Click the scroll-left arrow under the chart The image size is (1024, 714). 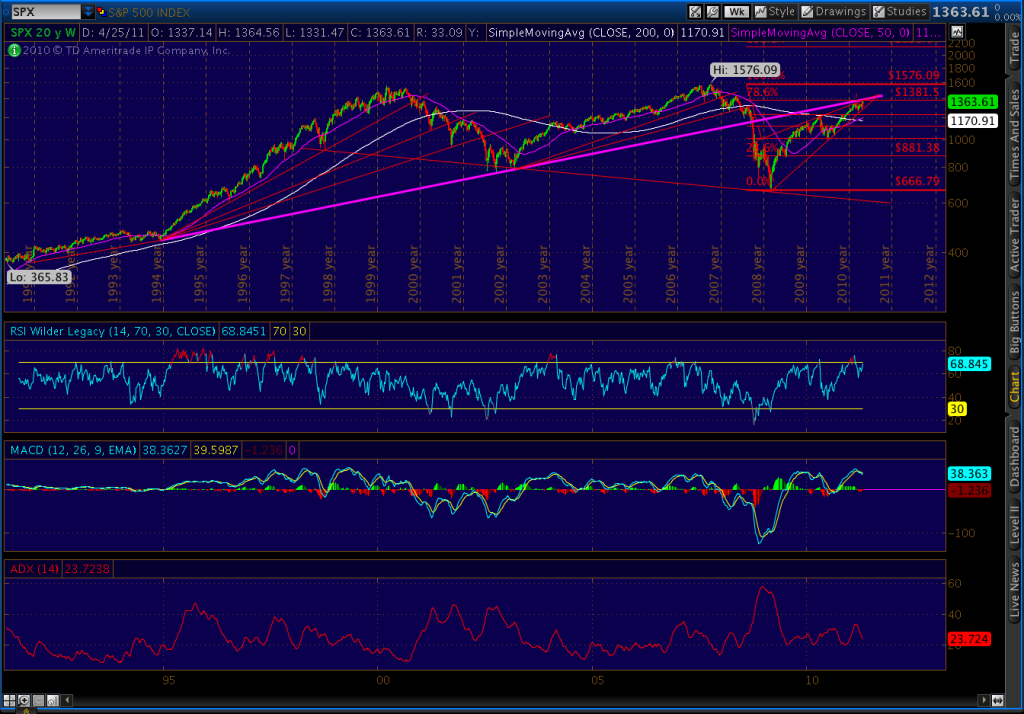[x=67, y=700]
